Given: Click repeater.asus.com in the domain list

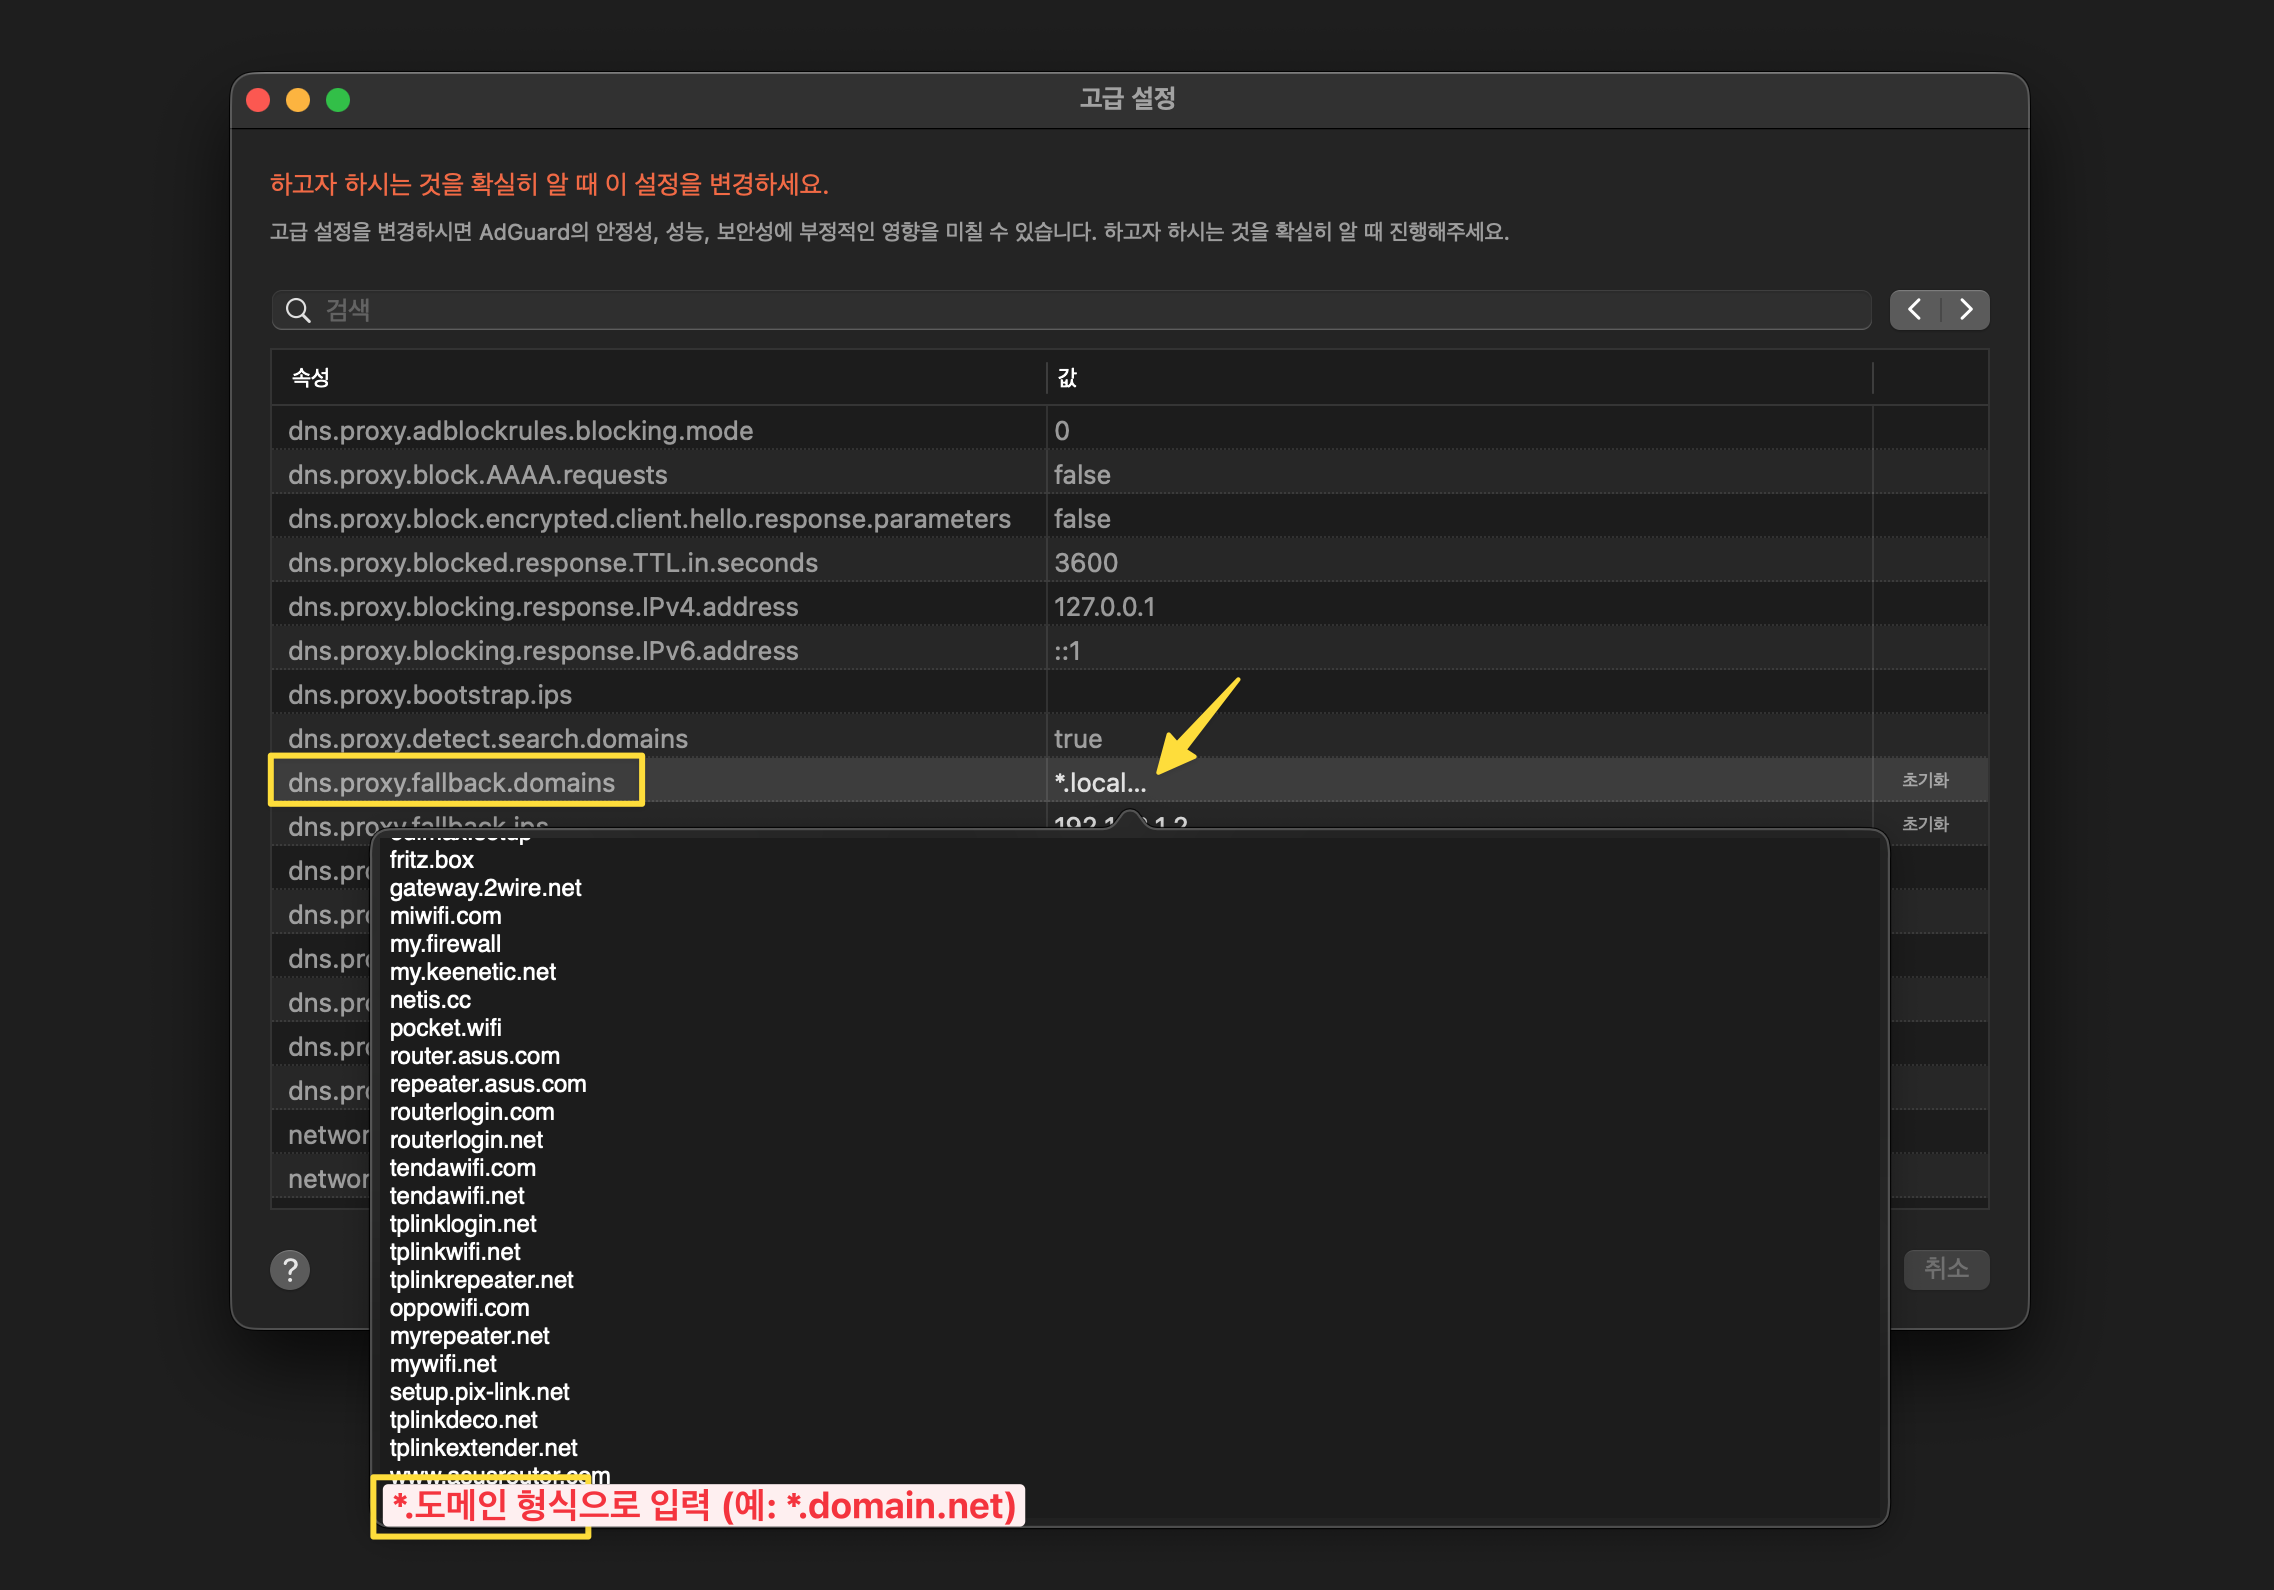Looking at the screenshot, I should [488, 1083].
